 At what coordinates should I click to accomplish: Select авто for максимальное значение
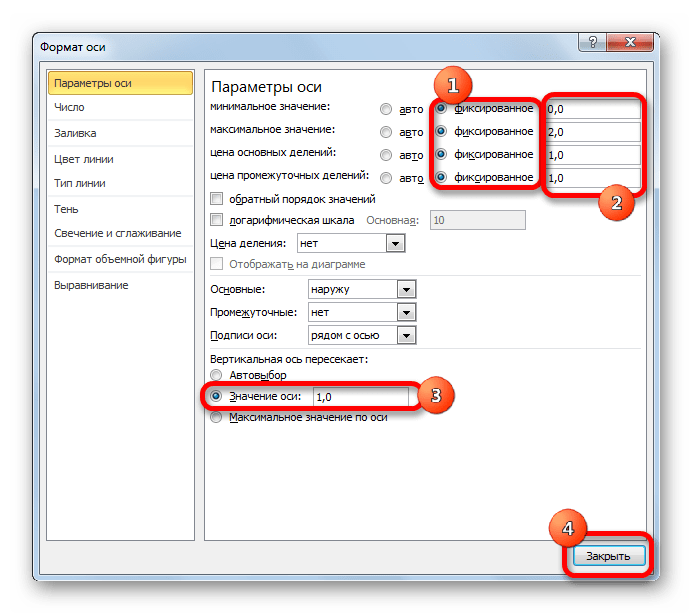click(x=386, y=132)
